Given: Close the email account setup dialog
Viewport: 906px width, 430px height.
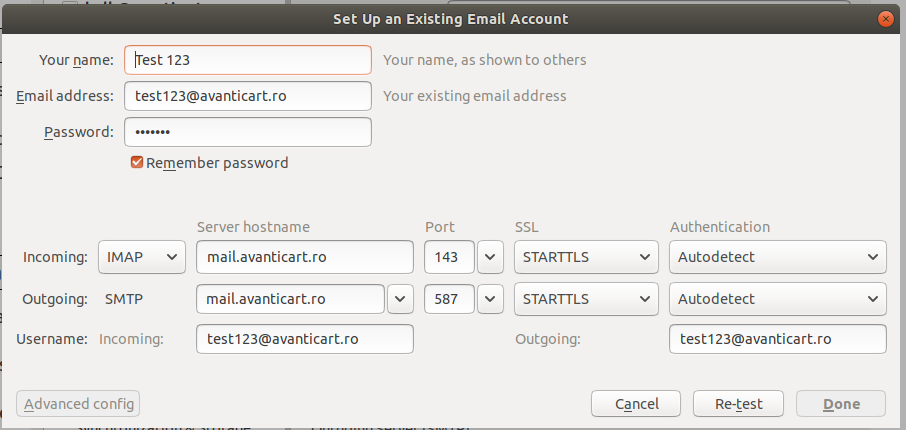Looking at the screenshot, I should point(885,19).
